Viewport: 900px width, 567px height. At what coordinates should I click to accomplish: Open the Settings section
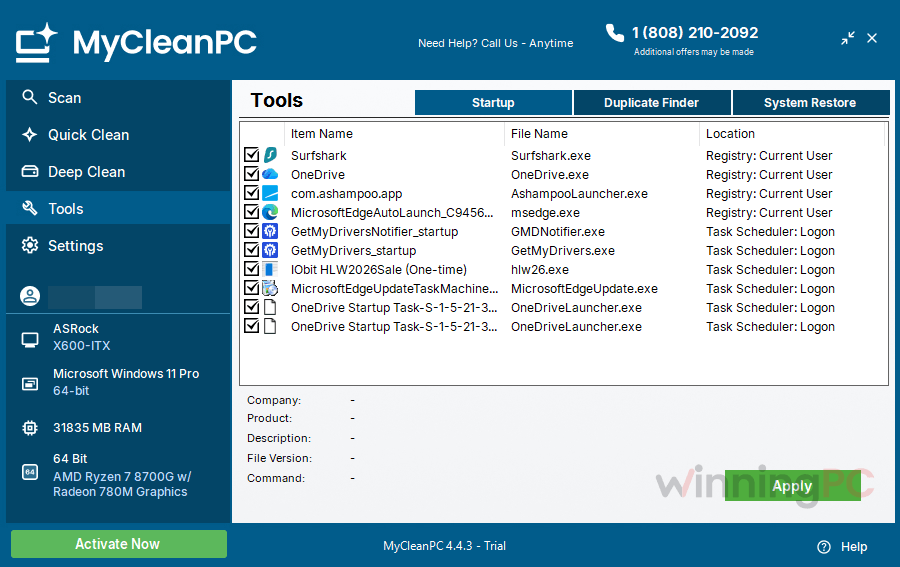point(118,246)
